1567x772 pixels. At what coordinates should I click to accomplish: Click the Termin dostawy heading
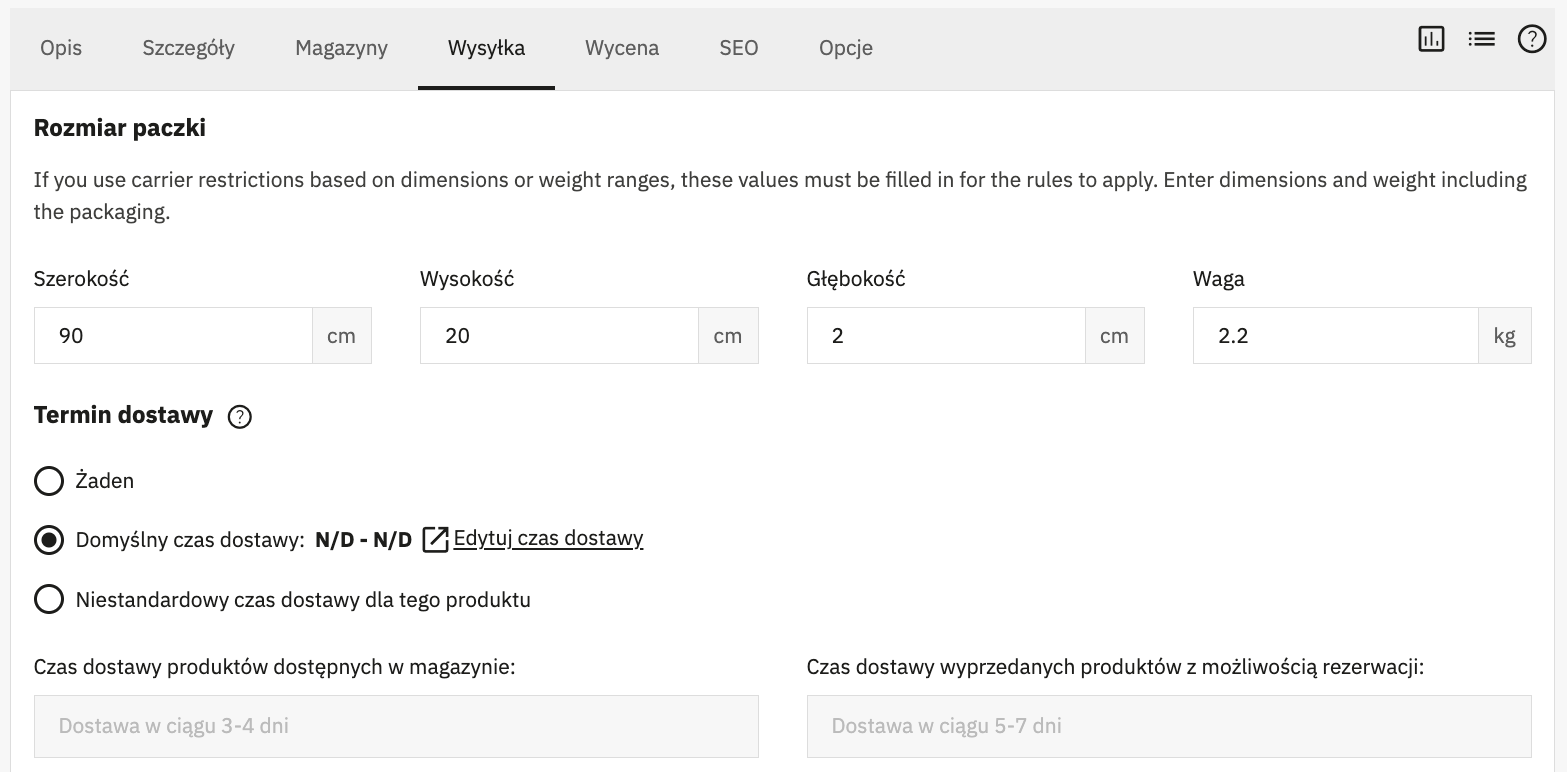pyautogui.click(x=124, y=416)
